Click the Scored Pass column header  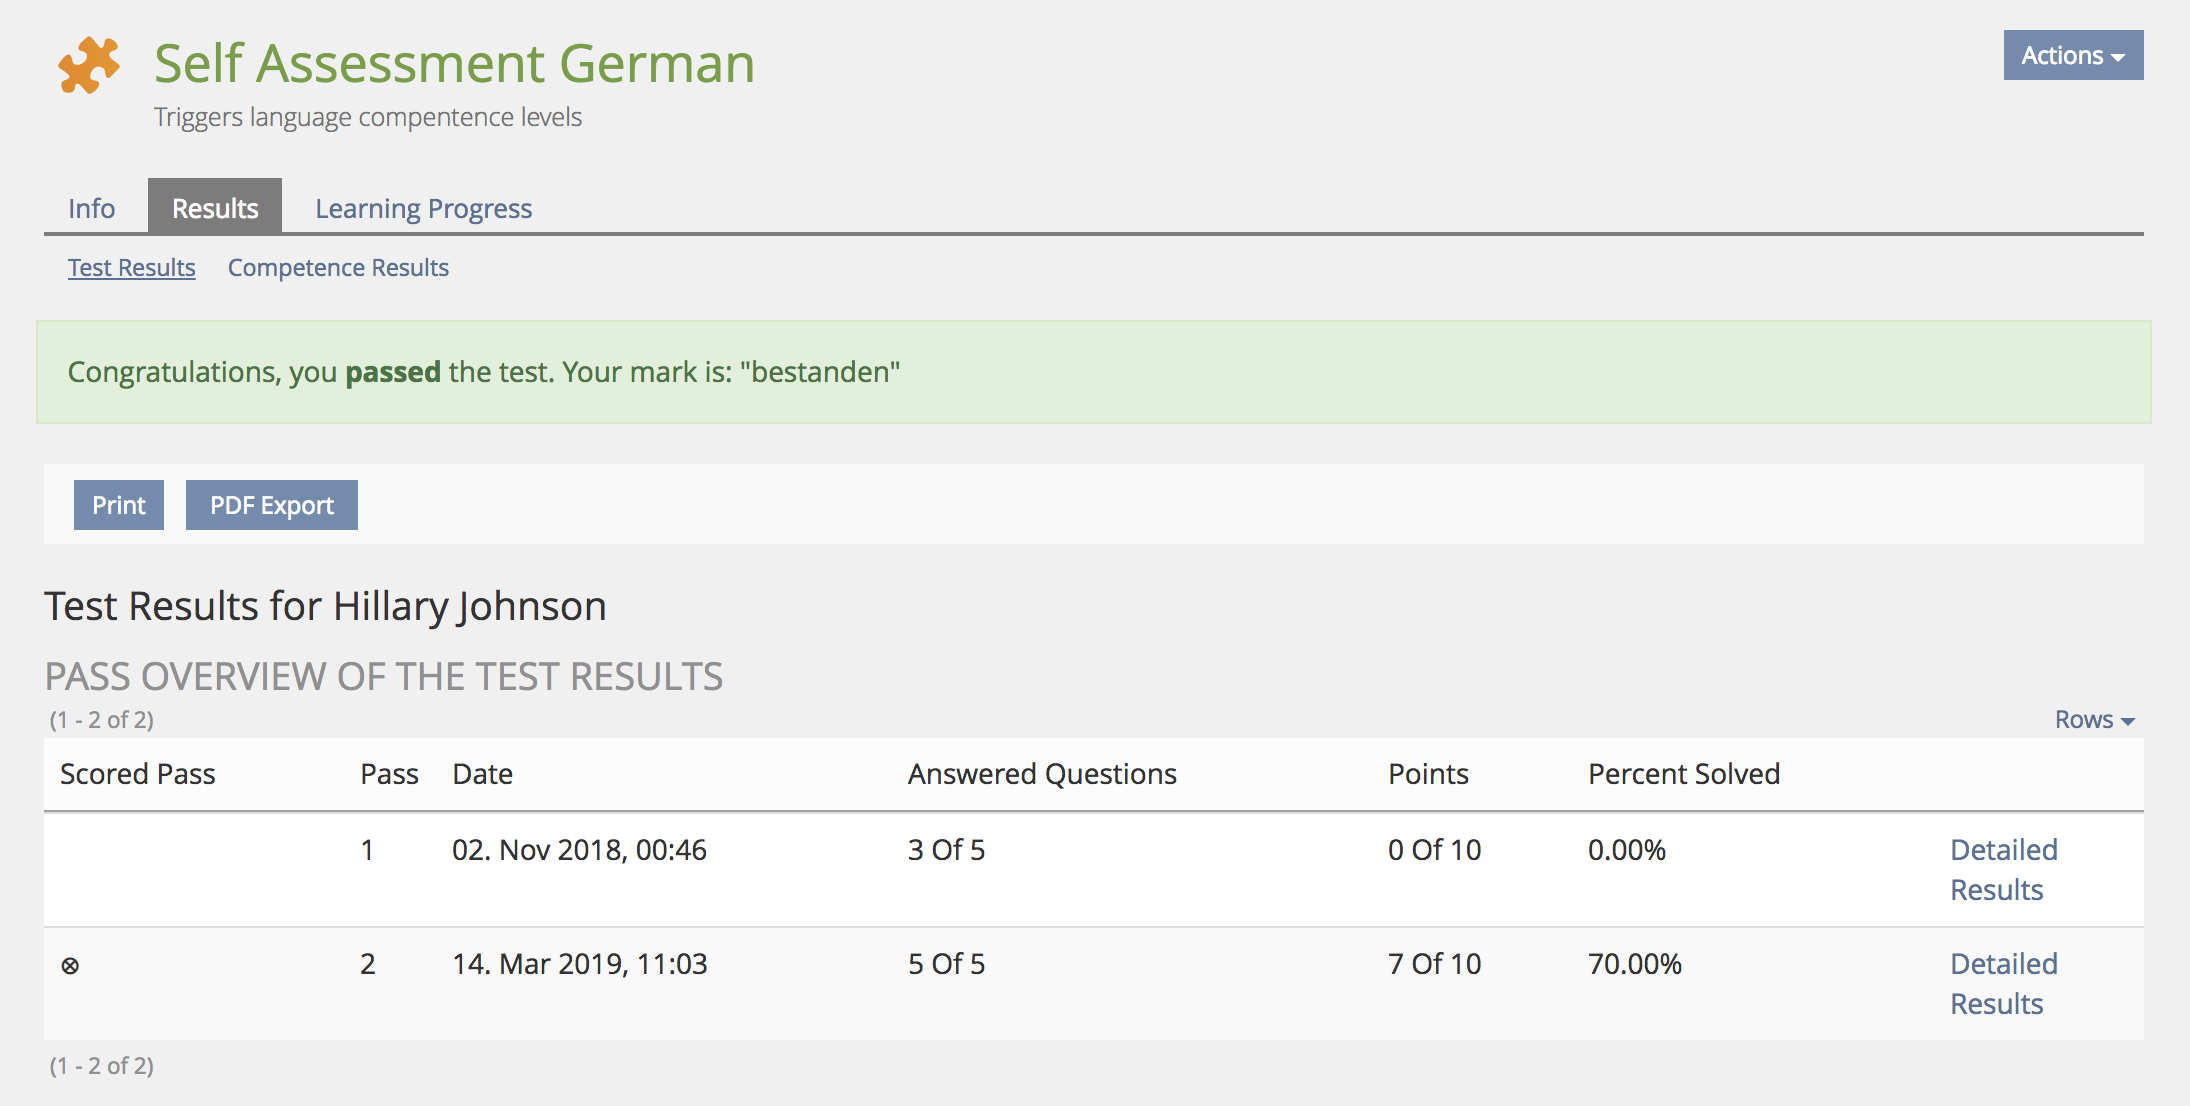point(137,774)
